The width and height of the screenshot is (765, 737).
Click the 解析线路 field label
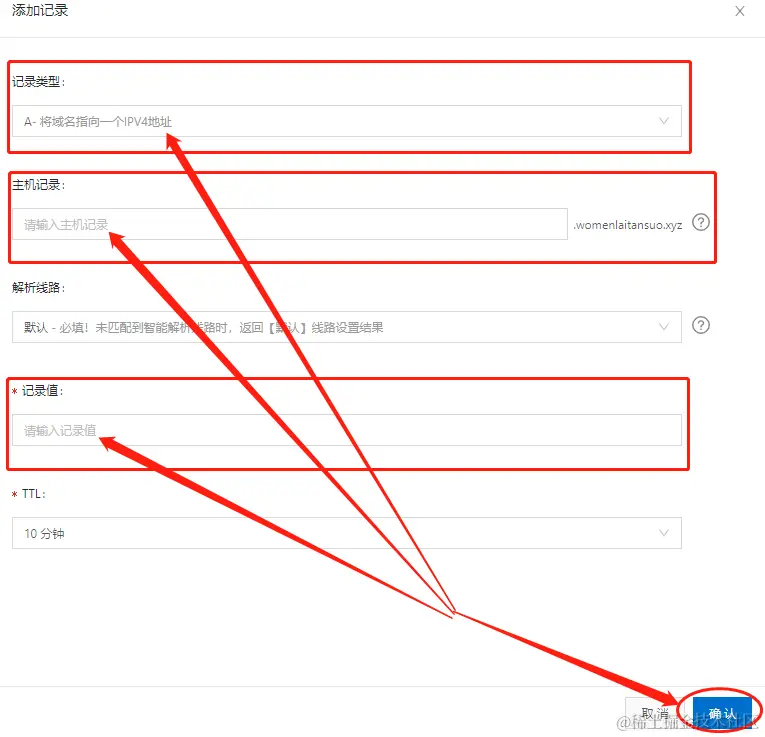(x=38, y=287)
